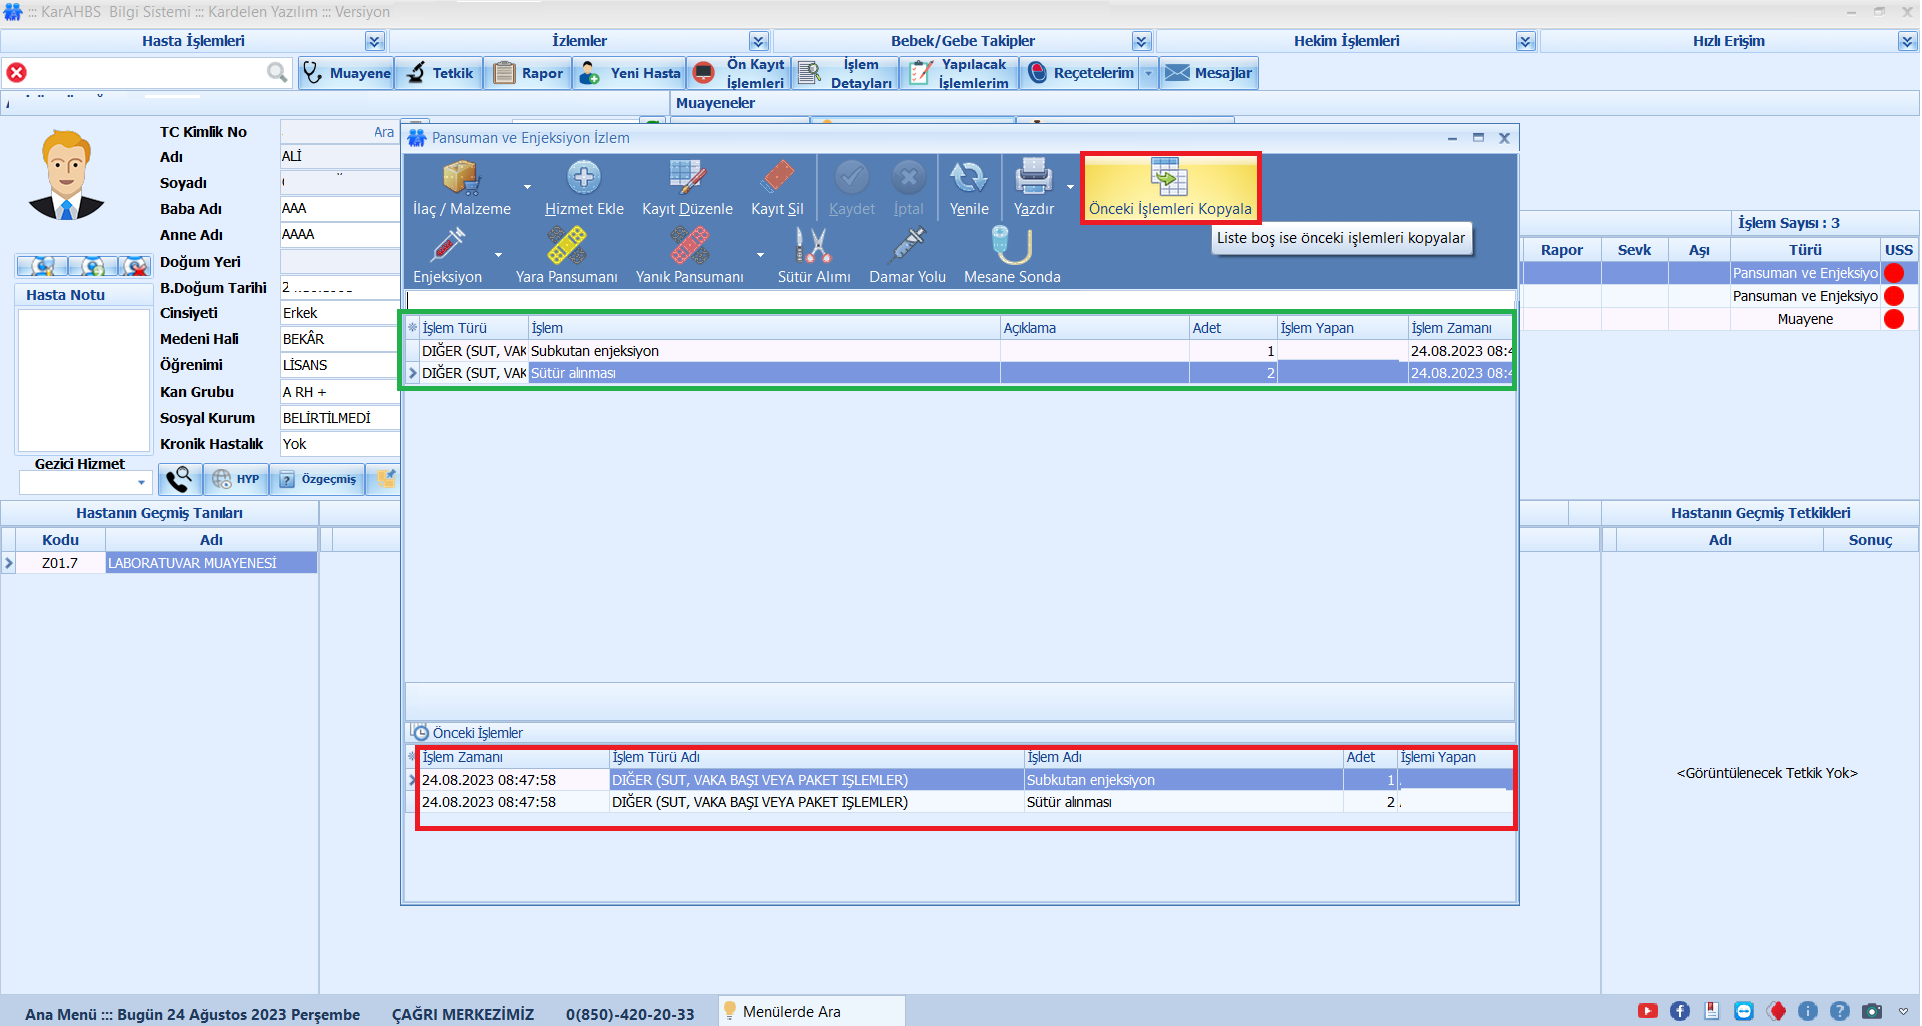Select Yanık Pansumanı tool

689,256
